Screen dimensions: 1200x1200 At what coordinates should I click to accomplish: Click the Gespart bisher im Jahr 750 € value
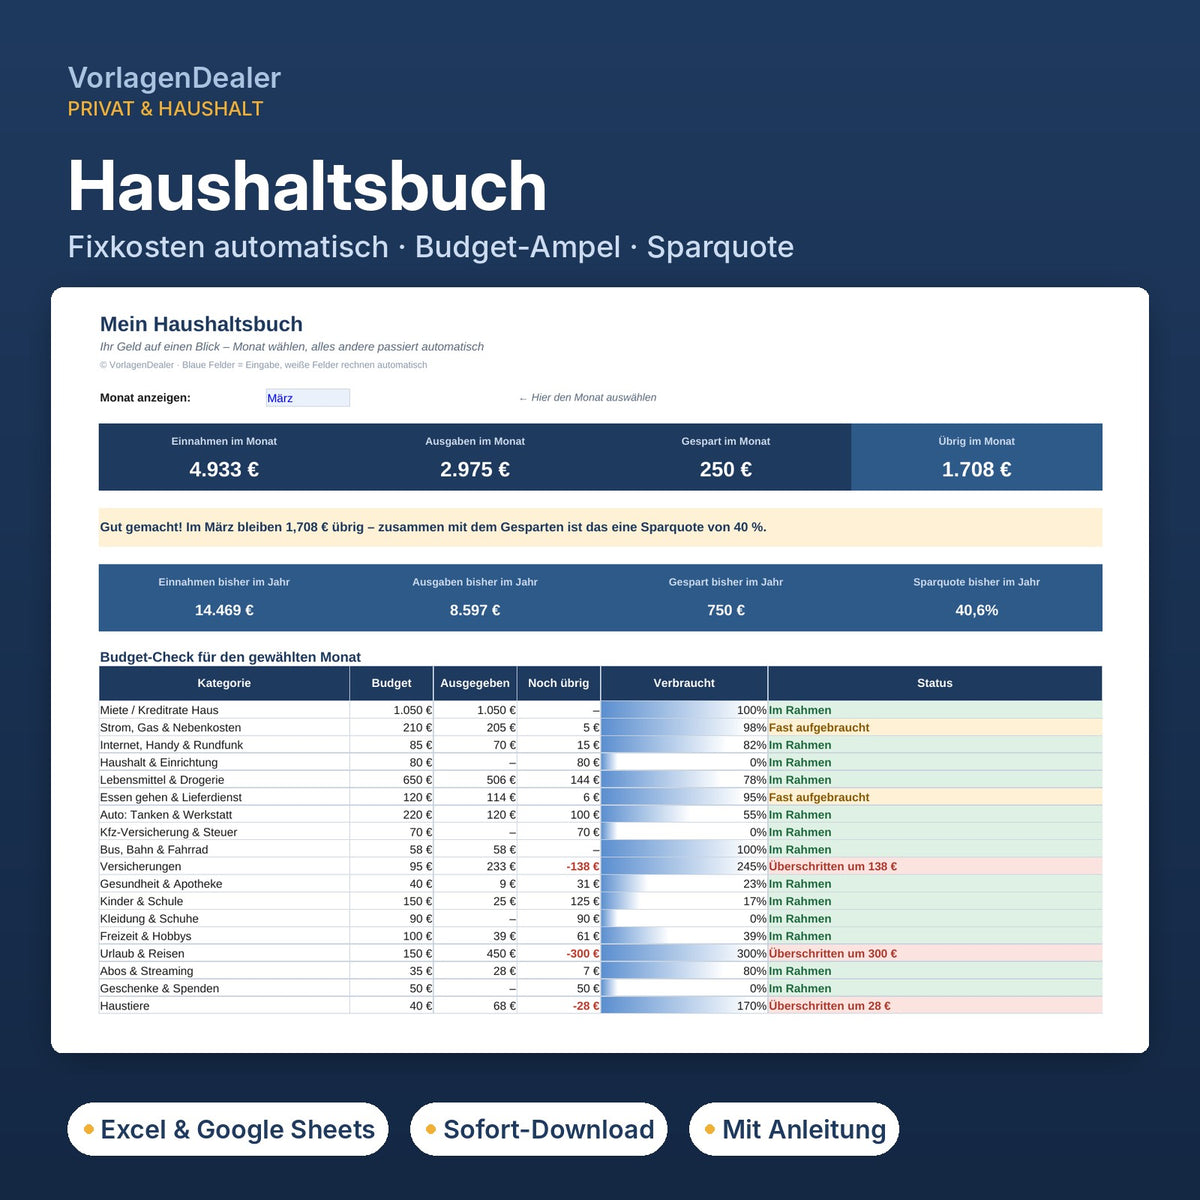726,610
